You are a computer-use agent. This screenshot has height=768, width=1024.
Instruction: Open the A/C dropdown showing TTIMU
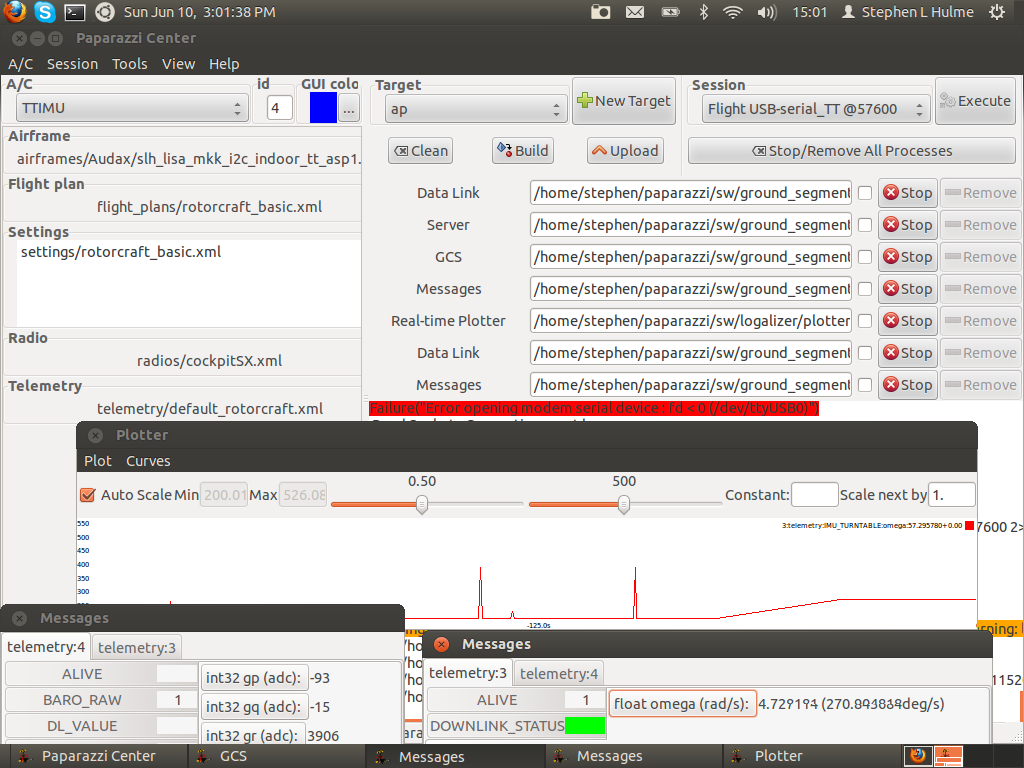coord(132,108)
